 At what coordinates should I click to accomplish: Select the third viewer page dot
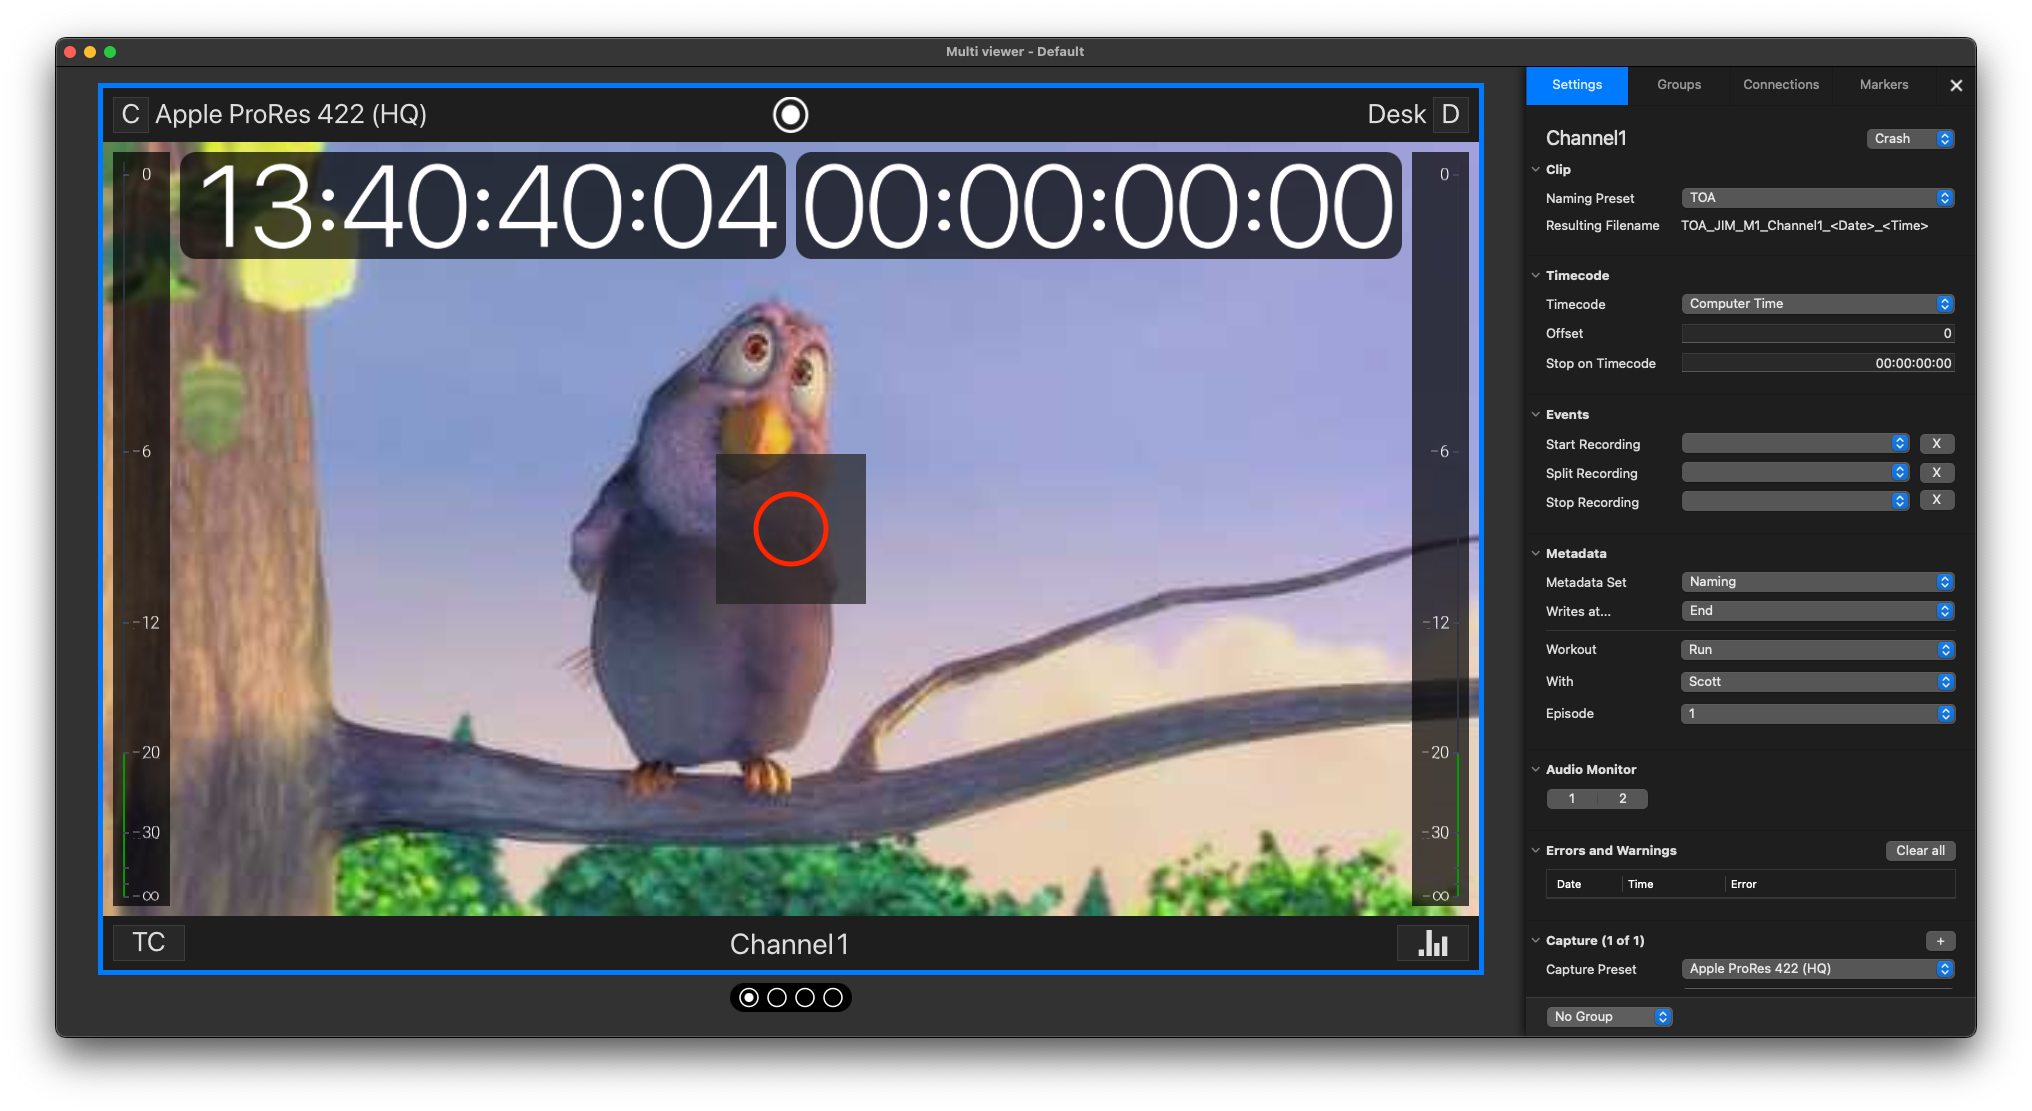coord(804,997)
